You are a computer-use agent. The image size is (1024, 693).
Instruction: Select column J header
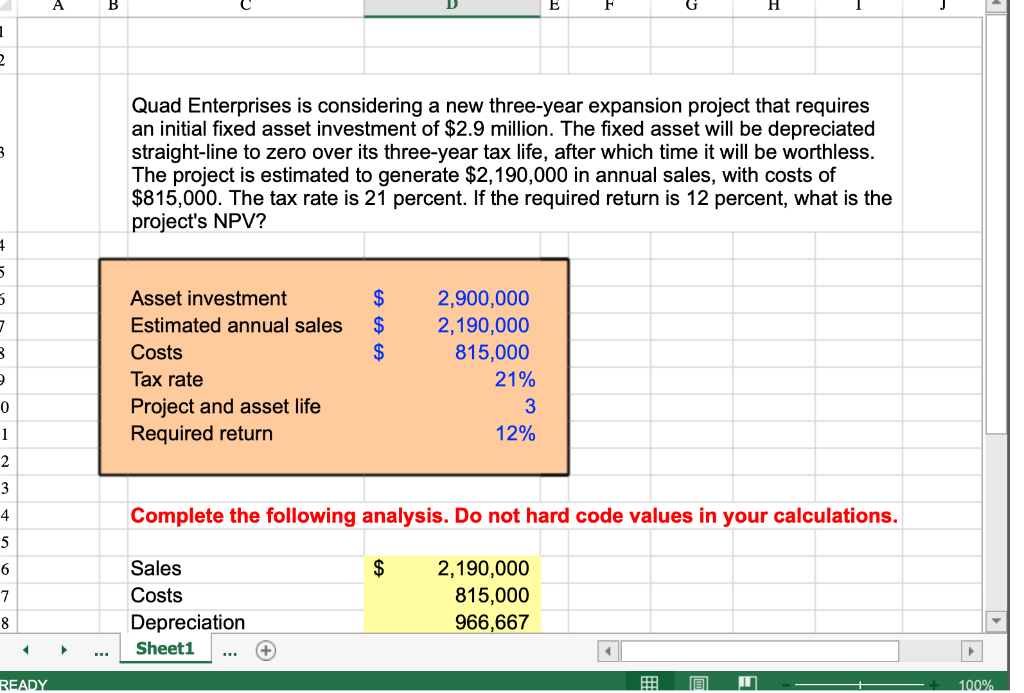tap(942, 7)
